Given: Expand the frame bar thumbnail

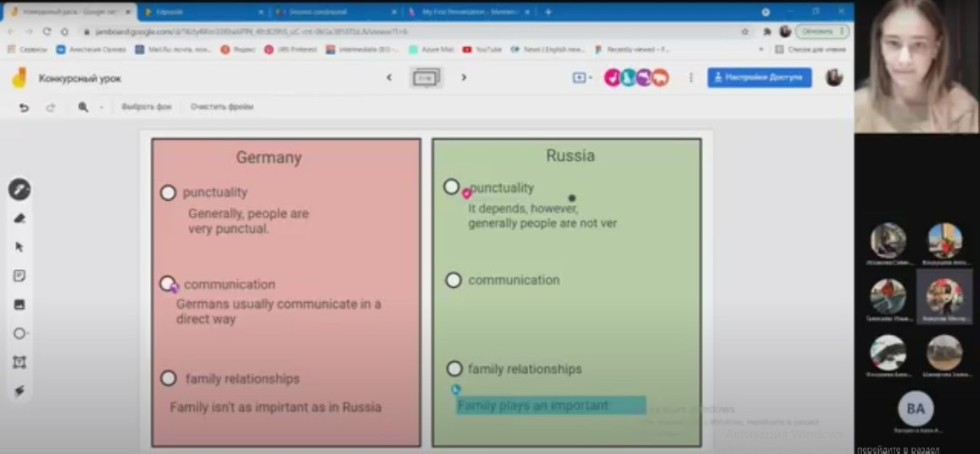Looking at the screenshot, I should click(427, 78).
